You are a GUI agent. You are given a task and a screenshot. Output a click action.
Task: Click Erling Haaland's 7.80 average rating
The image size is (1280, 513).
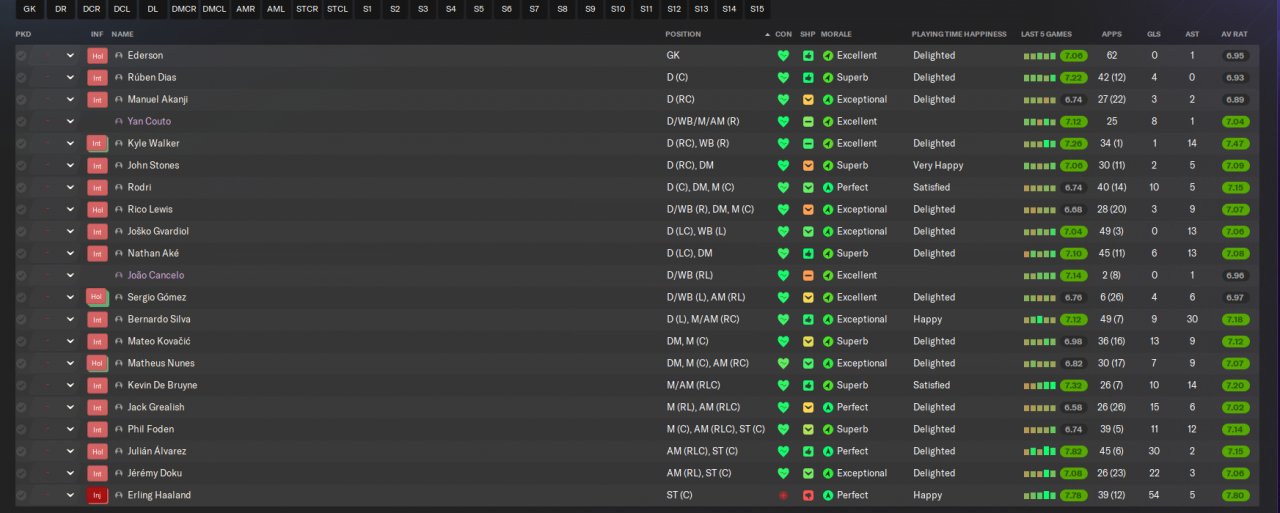coord(1235,496)
